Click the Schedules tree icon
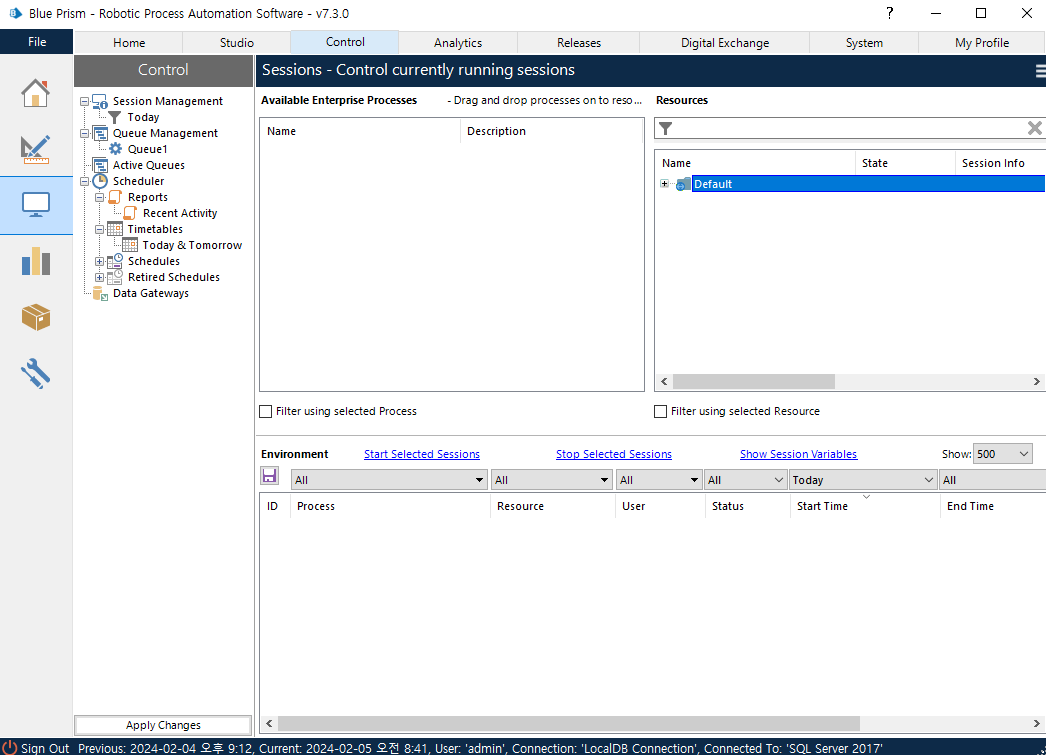 coord(115,261)
